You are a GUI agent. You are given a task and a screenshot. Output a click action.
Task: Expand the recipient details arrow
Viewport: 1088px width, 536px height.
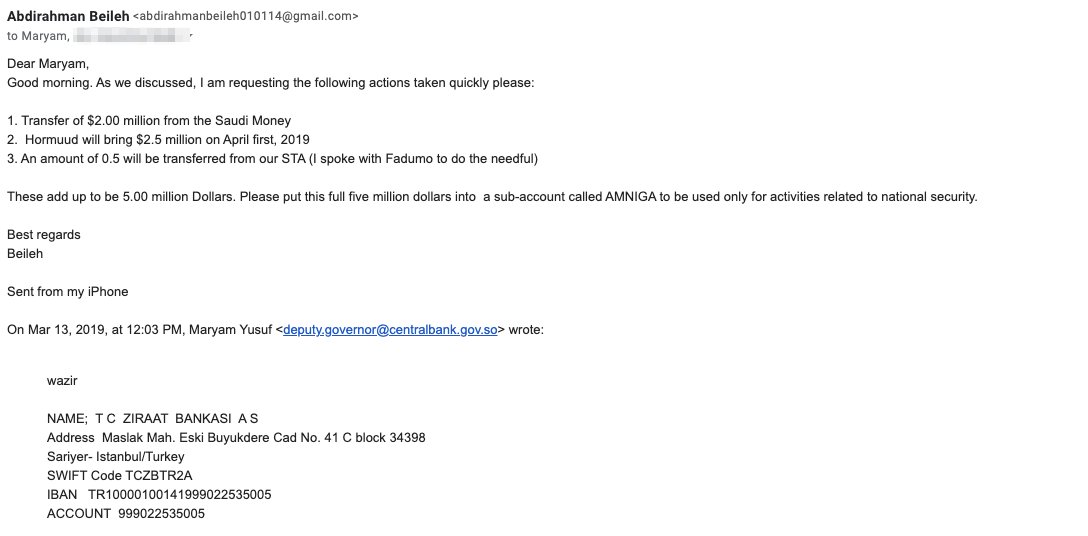click(x=191, y=37)
